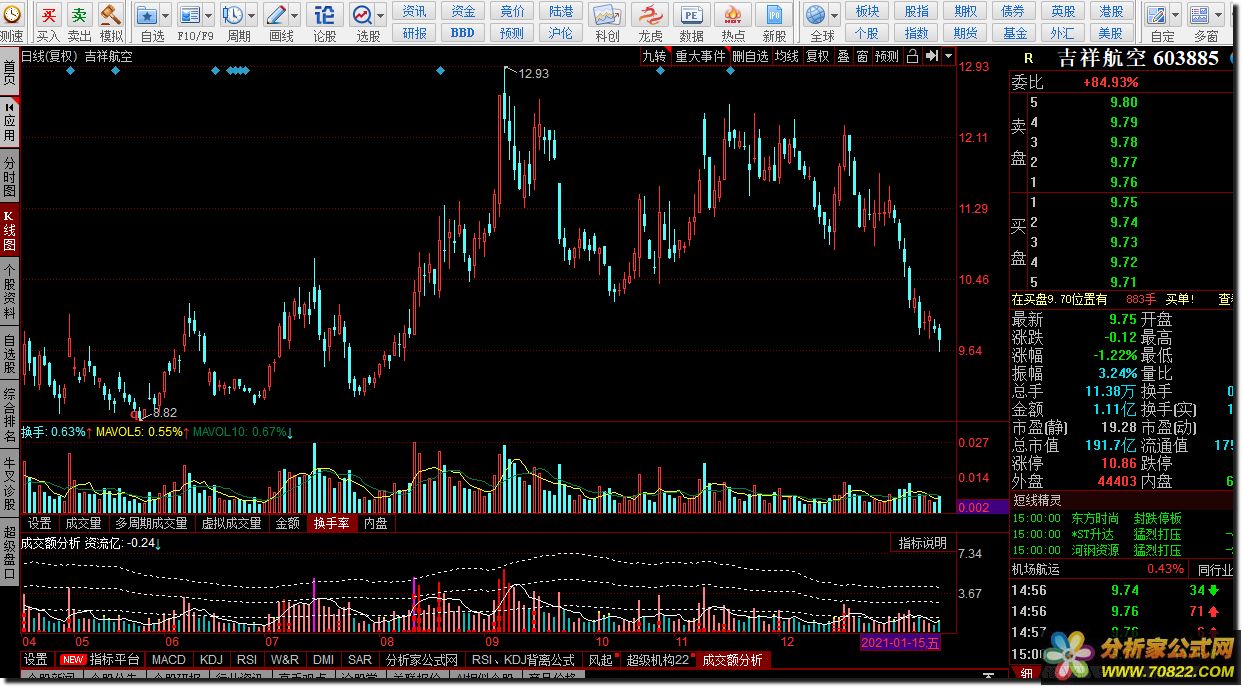Image resolution: width=1243 pixels, height=687 pixels.
Task: Switch to the 成交量 volume tab
Action: tap(83, 523)
